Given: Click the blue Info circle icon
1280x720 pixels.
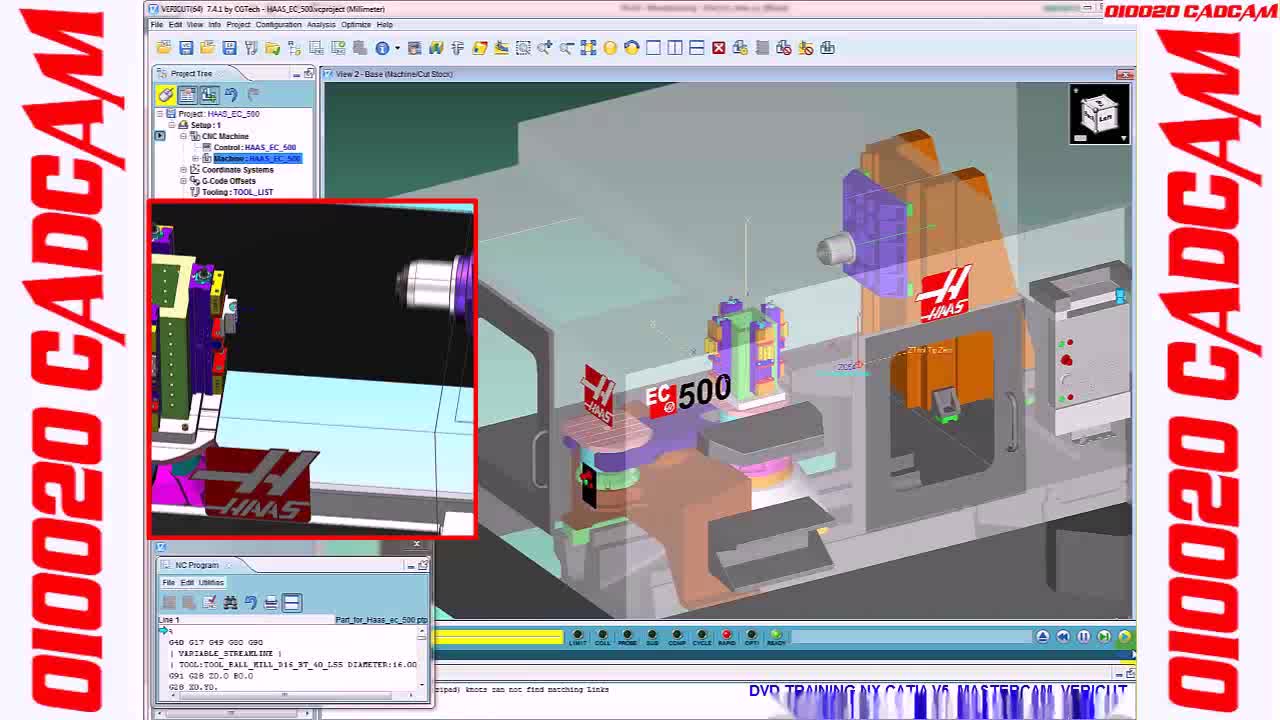Looking at the screenshot, I should click(382, 48).
